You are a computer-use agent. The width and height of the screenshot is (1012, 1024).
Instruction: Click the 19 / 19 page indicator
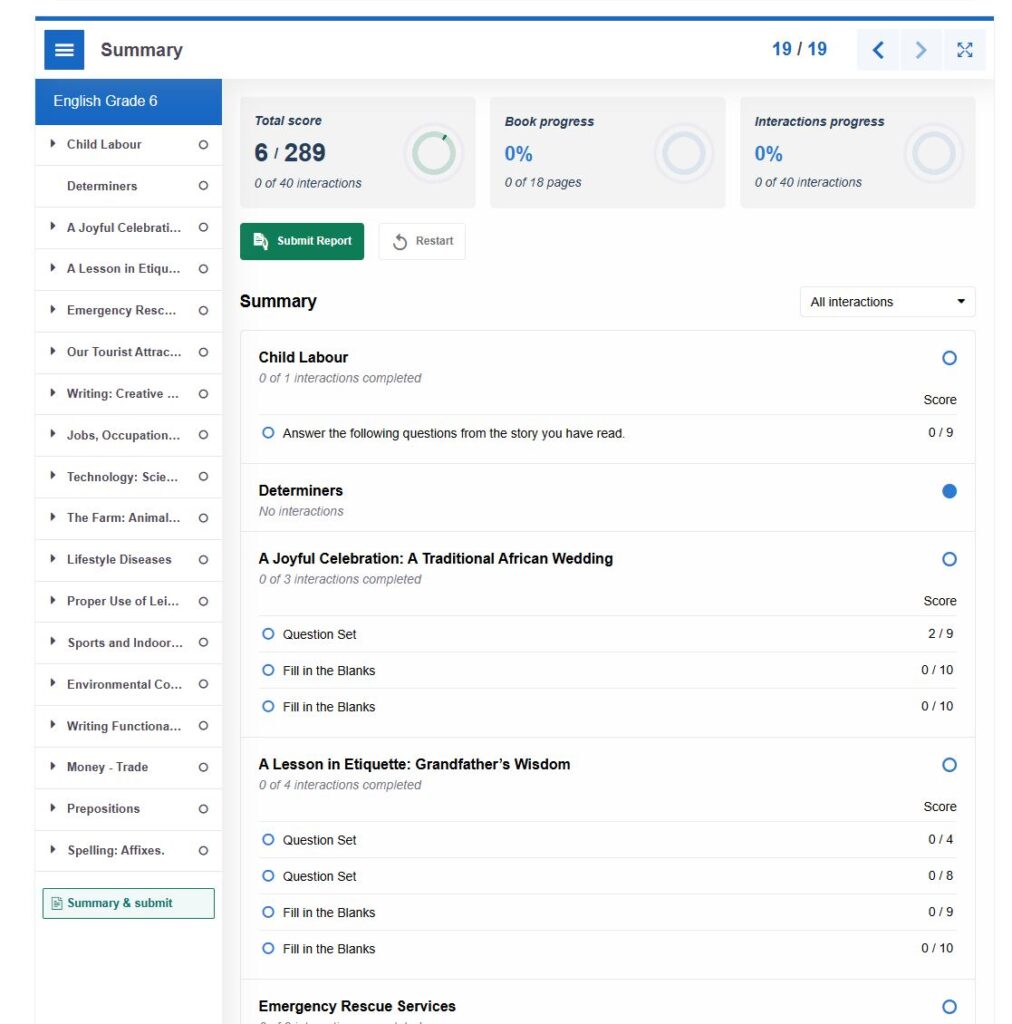798,48
